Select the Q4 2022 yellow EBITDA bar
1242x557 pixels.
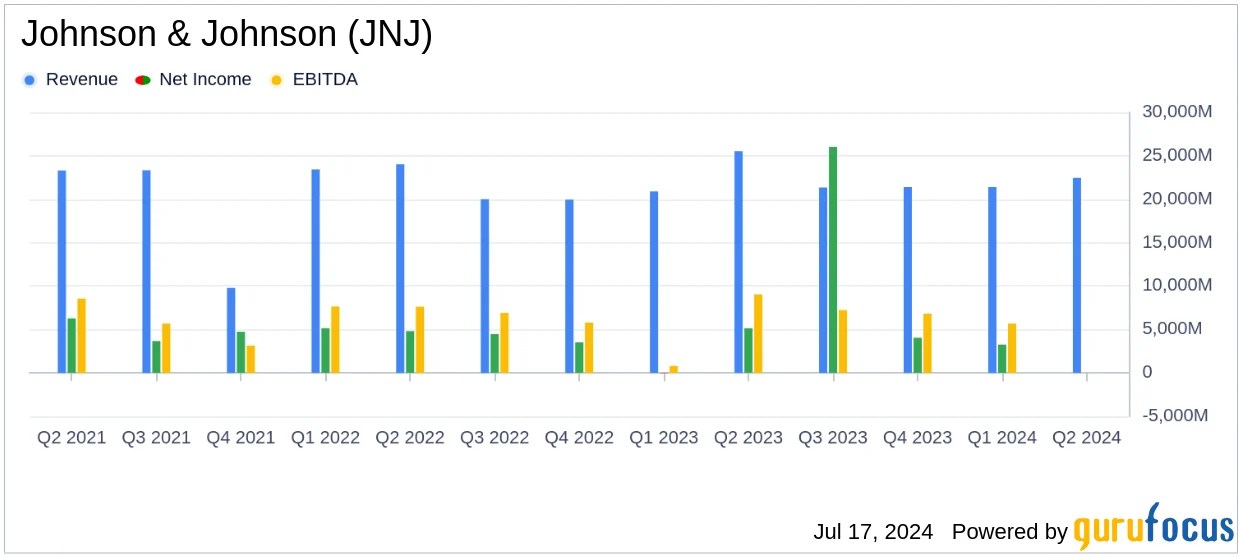click(x=589, y=348)
